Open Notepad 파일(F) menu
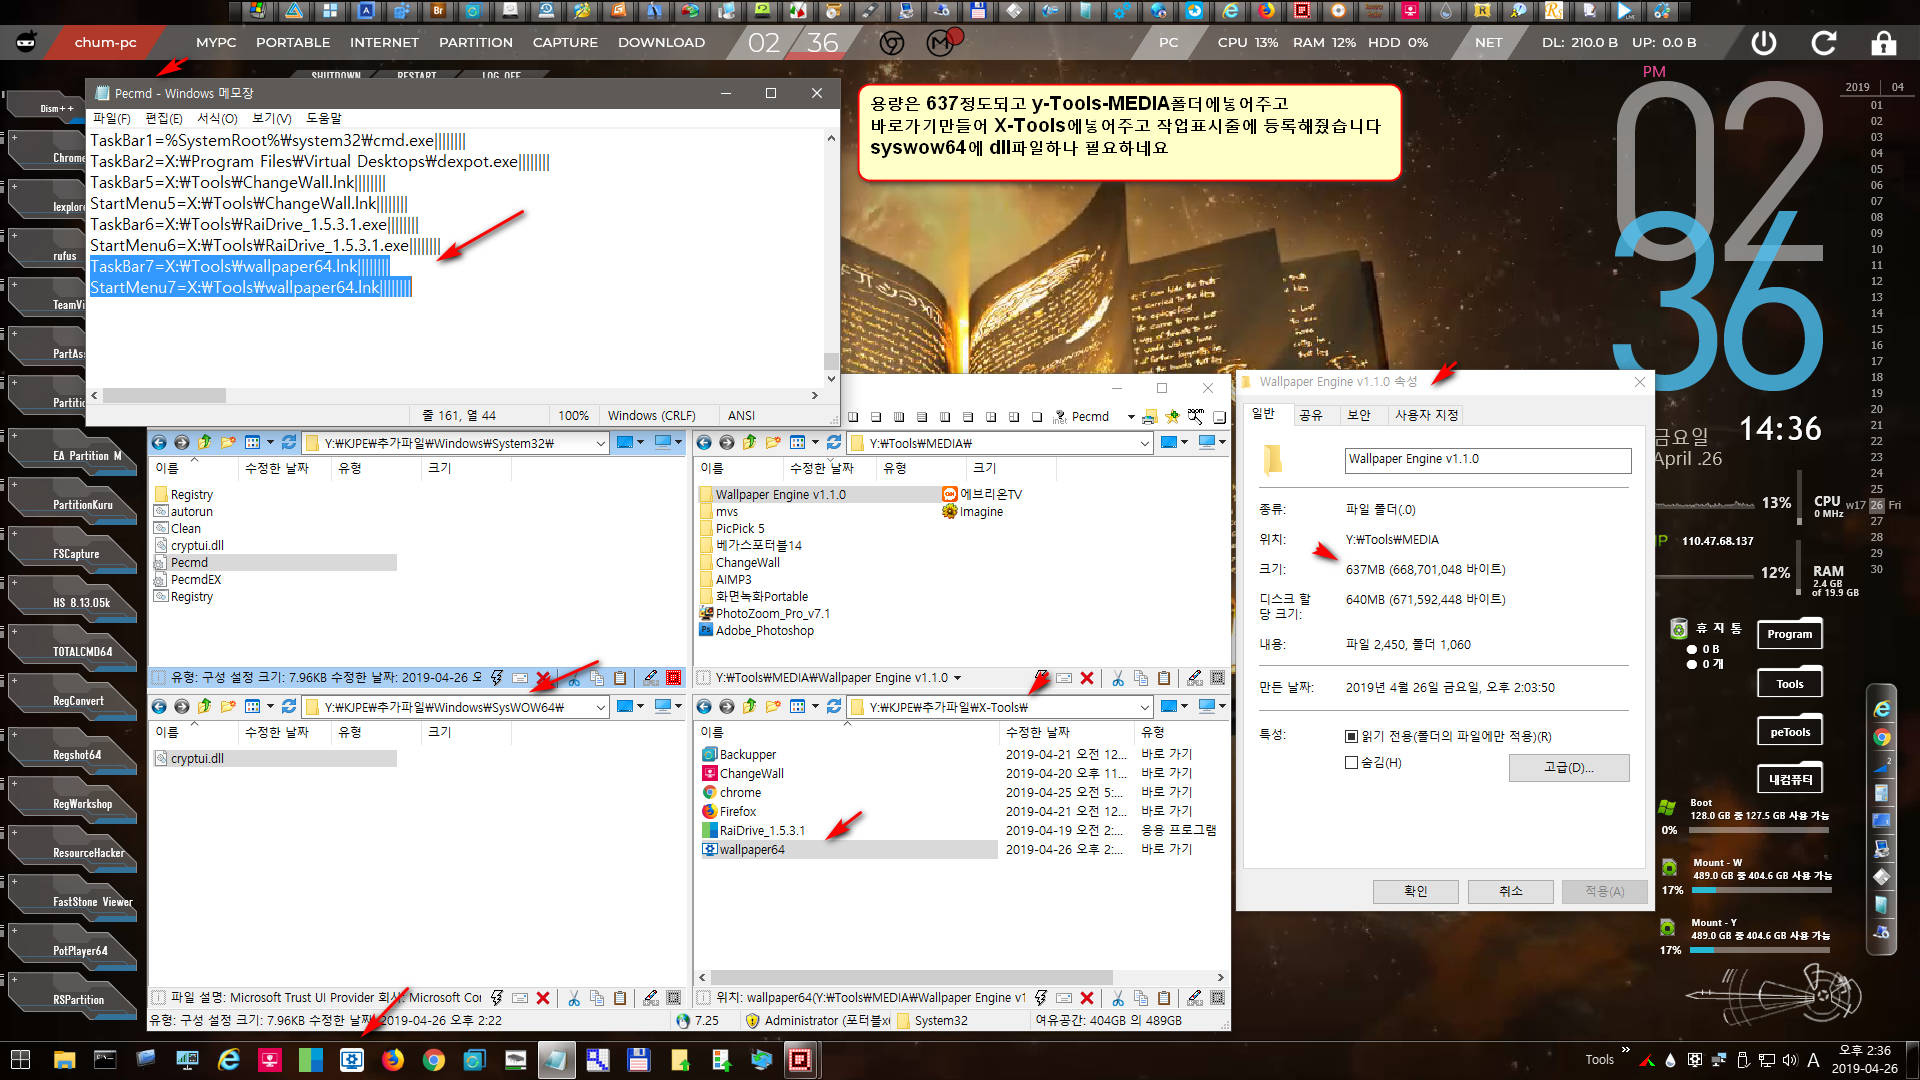 (x=111, y=118)
